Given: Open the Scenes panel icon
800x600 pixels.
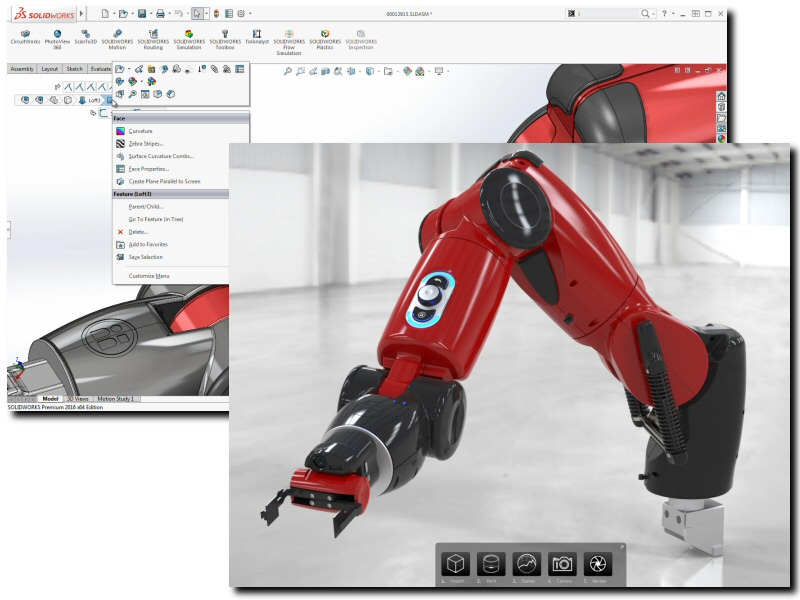Looking at the screenshot, I should point(524,561).
